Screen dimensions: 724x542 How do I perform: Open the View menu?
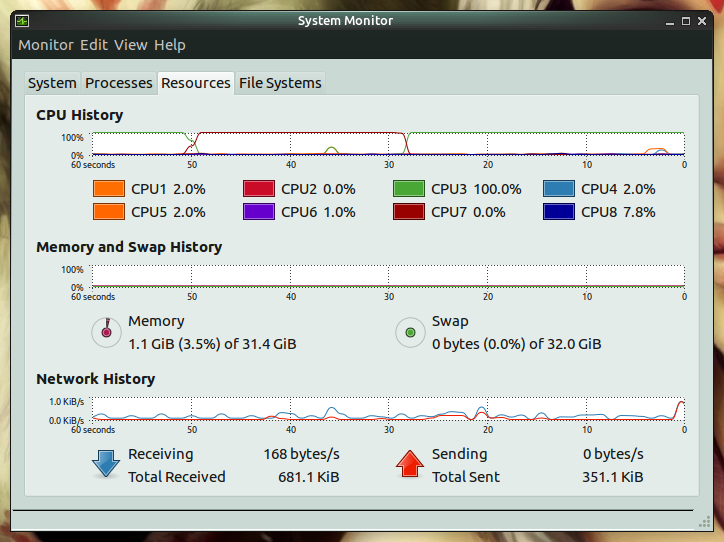tap(131, 45)
